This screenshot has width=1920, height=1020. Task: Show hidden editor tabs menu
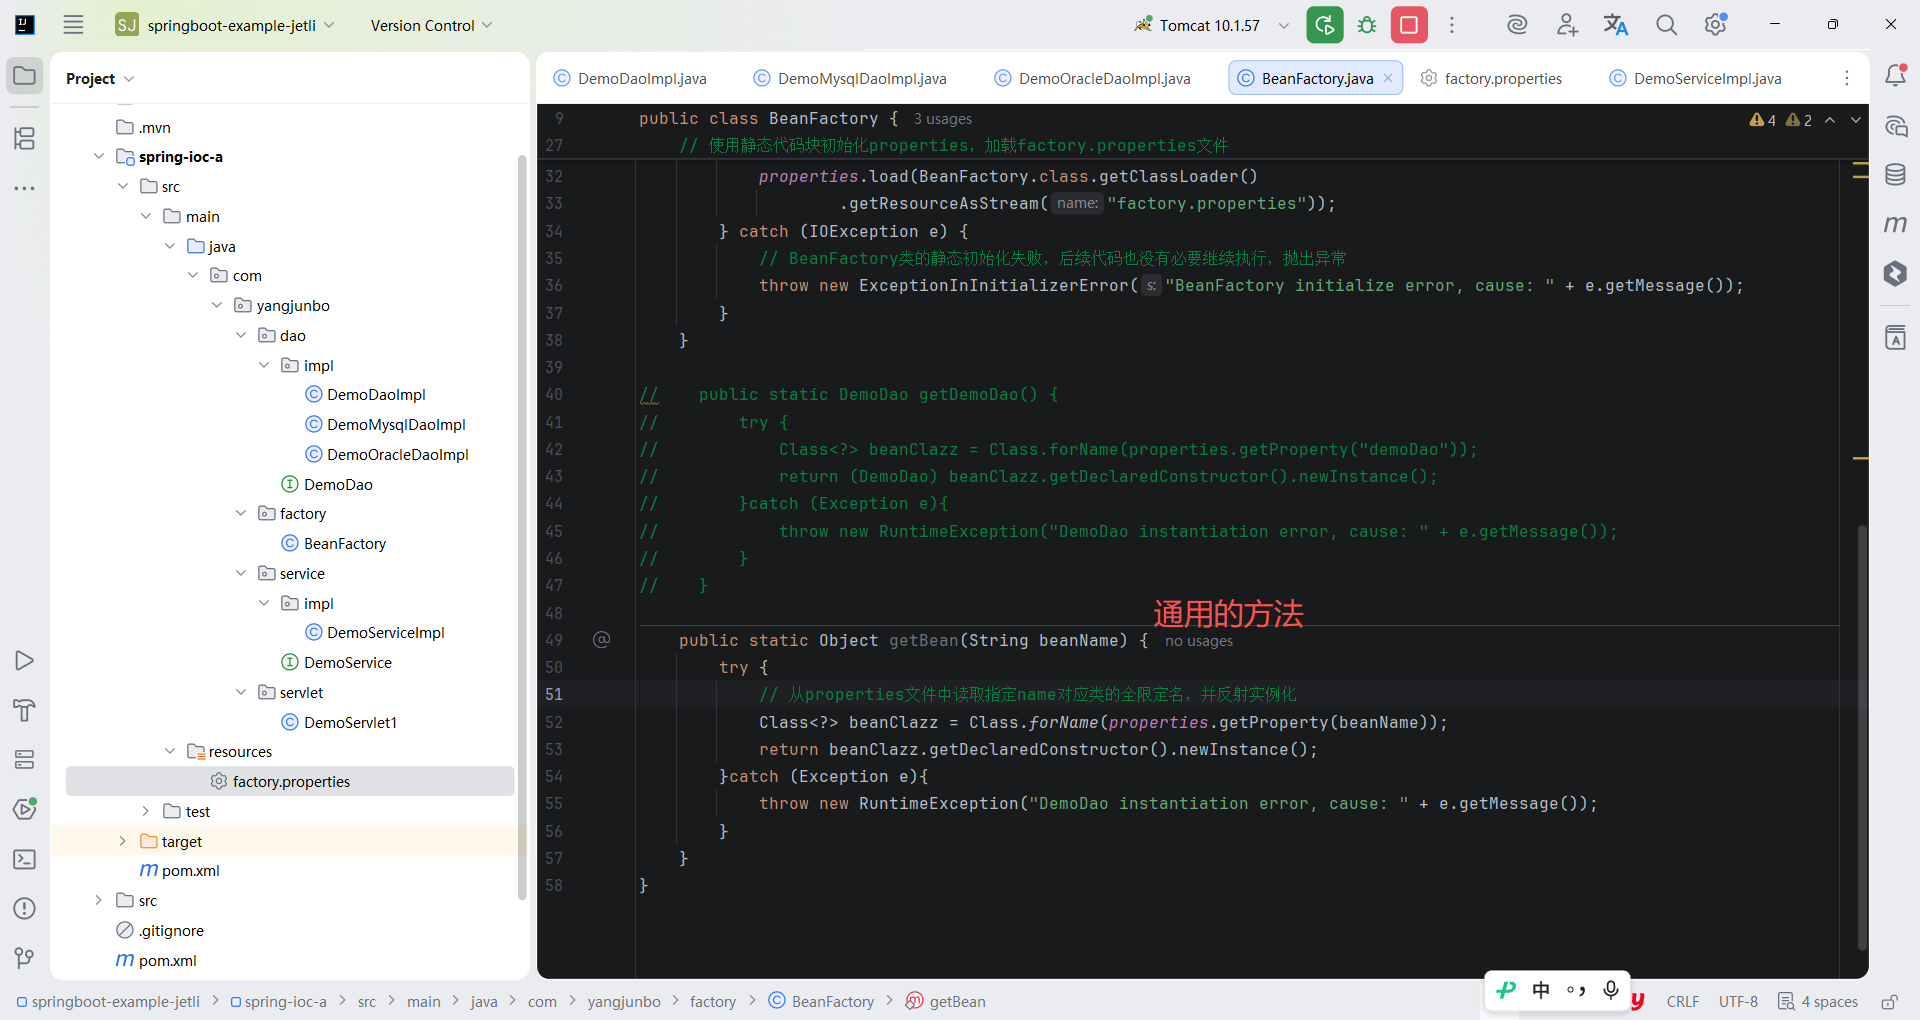(1847, 79)
